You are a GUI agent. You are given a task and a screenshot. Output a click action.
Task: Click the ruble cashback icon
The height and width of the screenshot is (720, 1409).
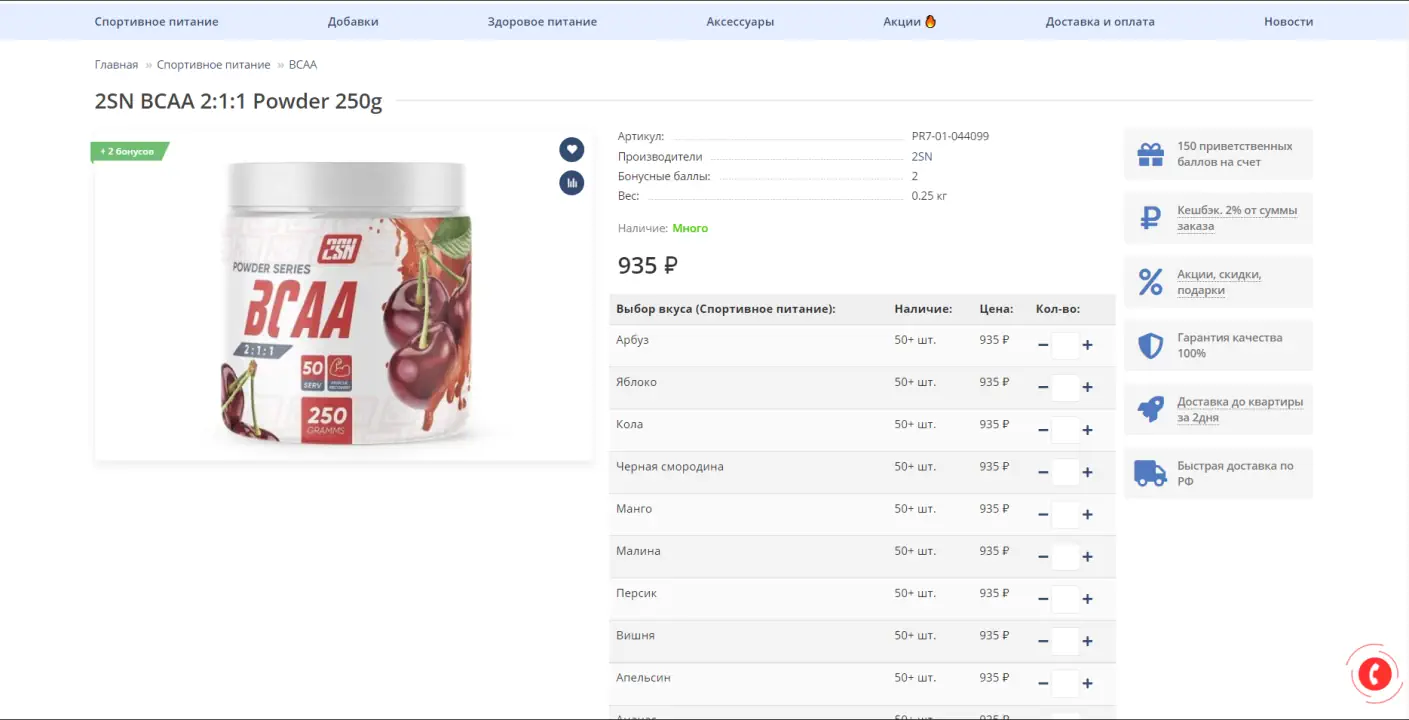coord(1150,218)
